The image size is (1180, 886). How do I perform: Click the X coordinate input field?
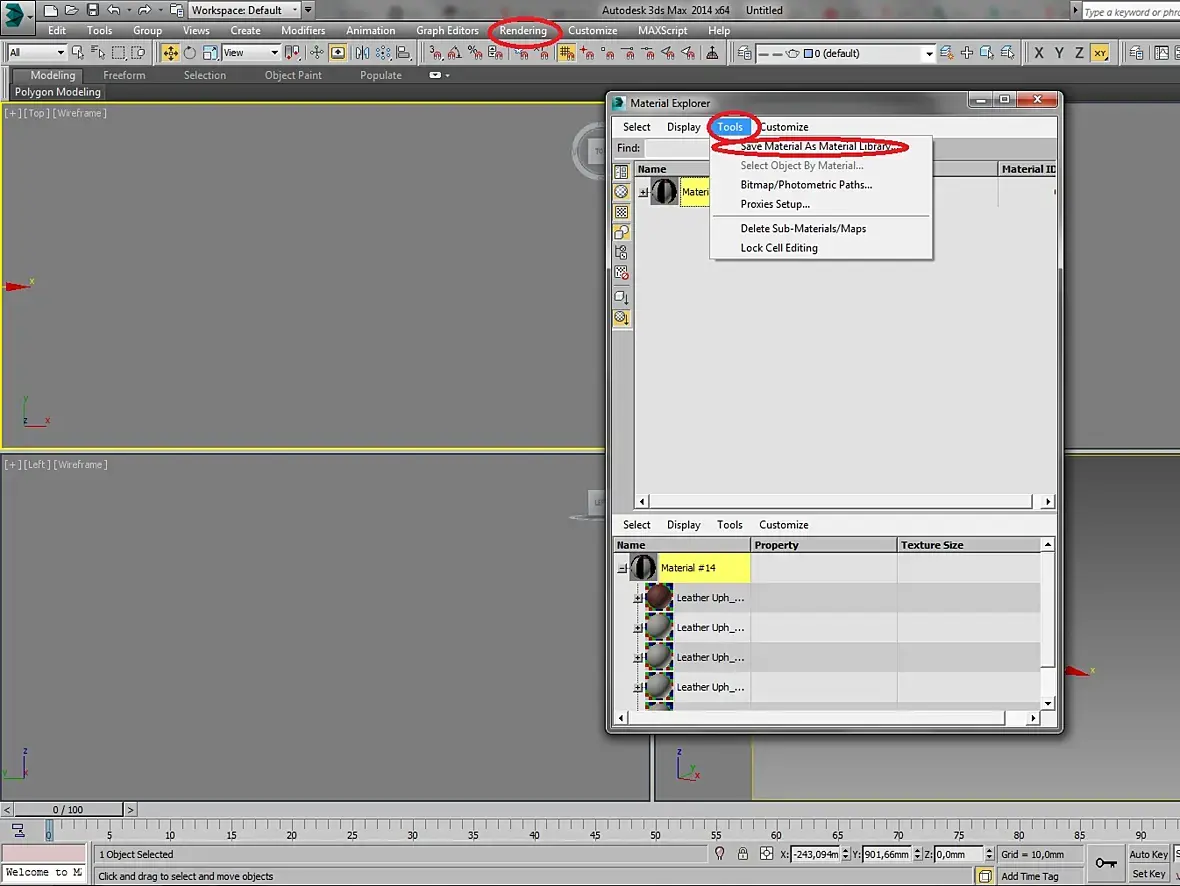click(815, 854)
